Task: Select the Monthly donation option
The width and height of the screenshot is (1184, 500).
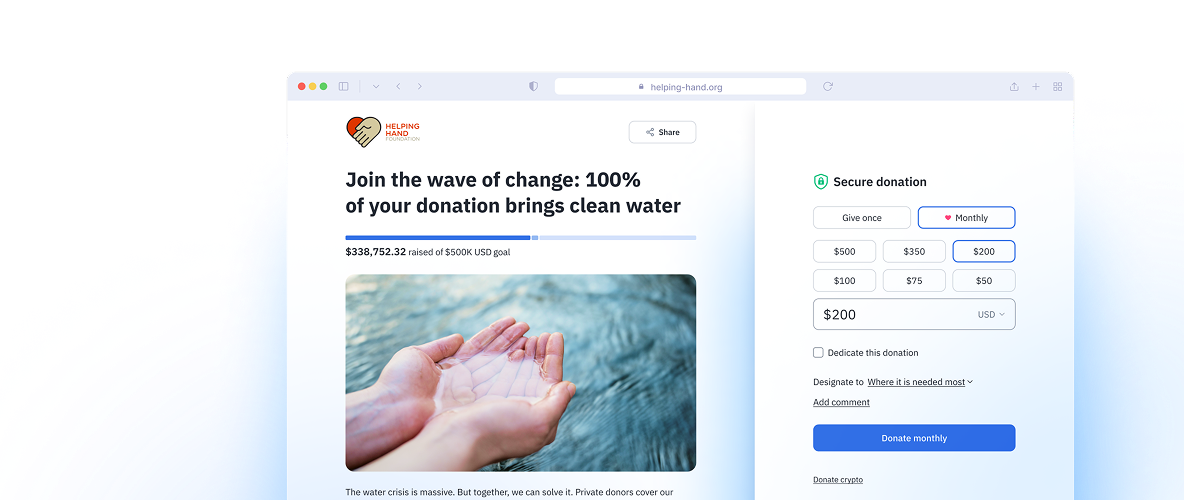Action: pos(967,218)
